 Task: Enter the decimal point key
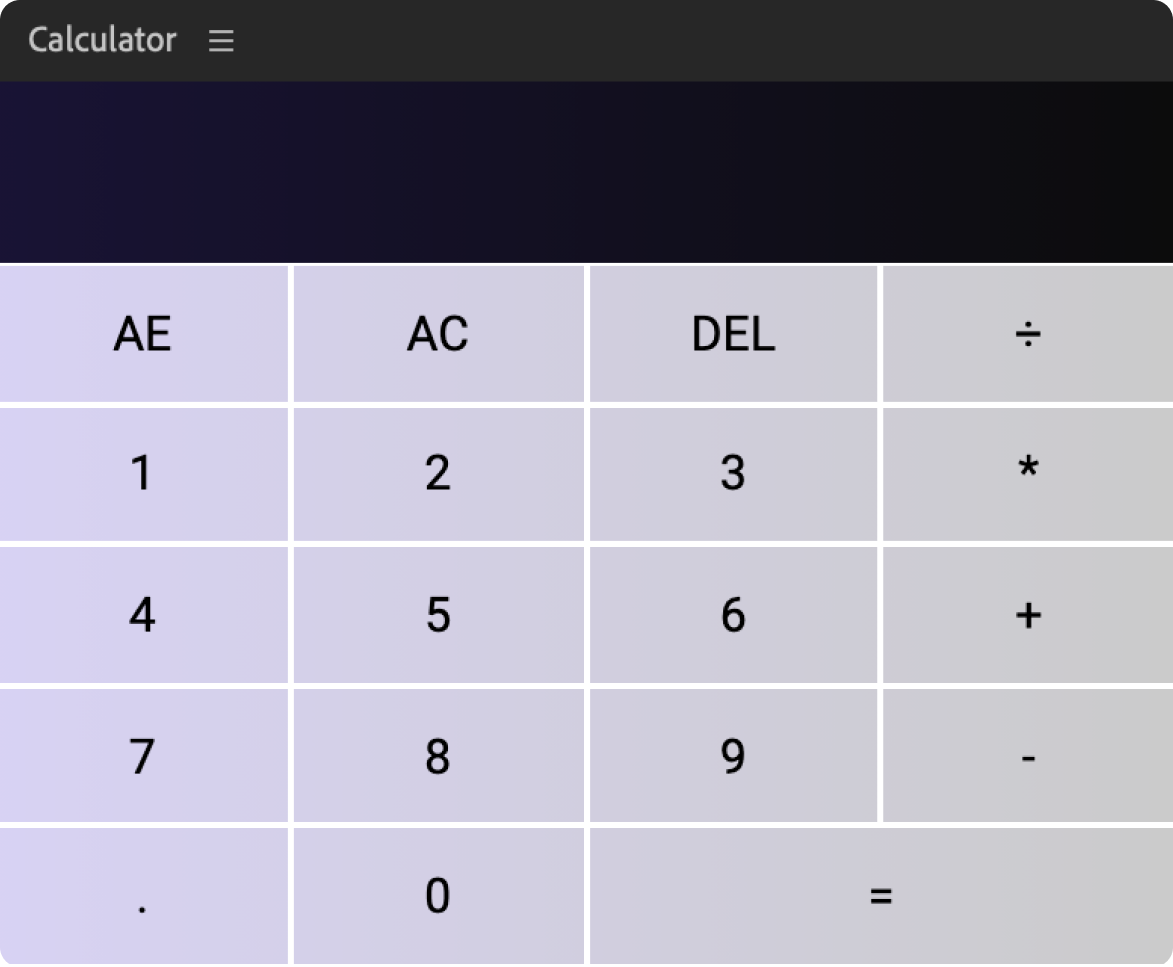[143, 896]
